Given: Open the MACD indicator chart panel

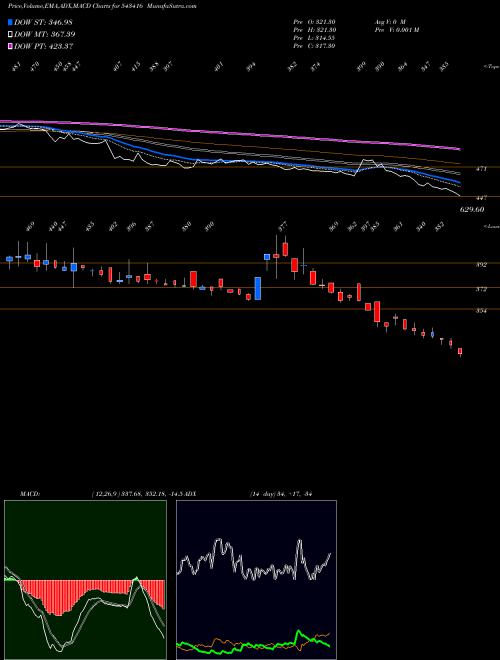Looking at the screenshot, I should 85,580.
